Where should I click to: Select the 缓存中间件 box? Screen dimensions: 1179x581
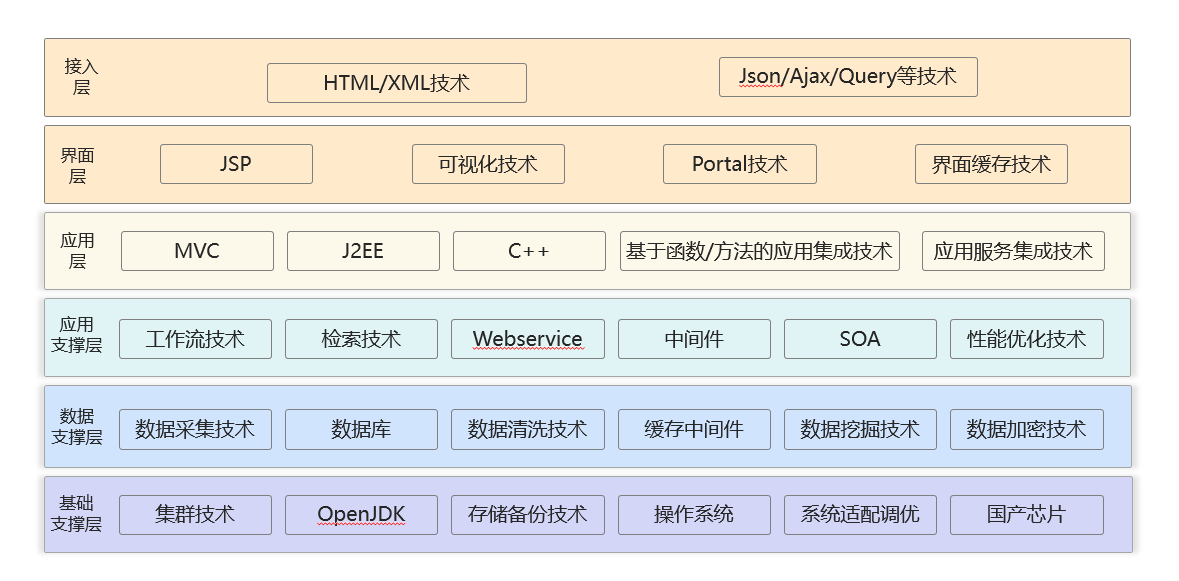tap(694, 429)
